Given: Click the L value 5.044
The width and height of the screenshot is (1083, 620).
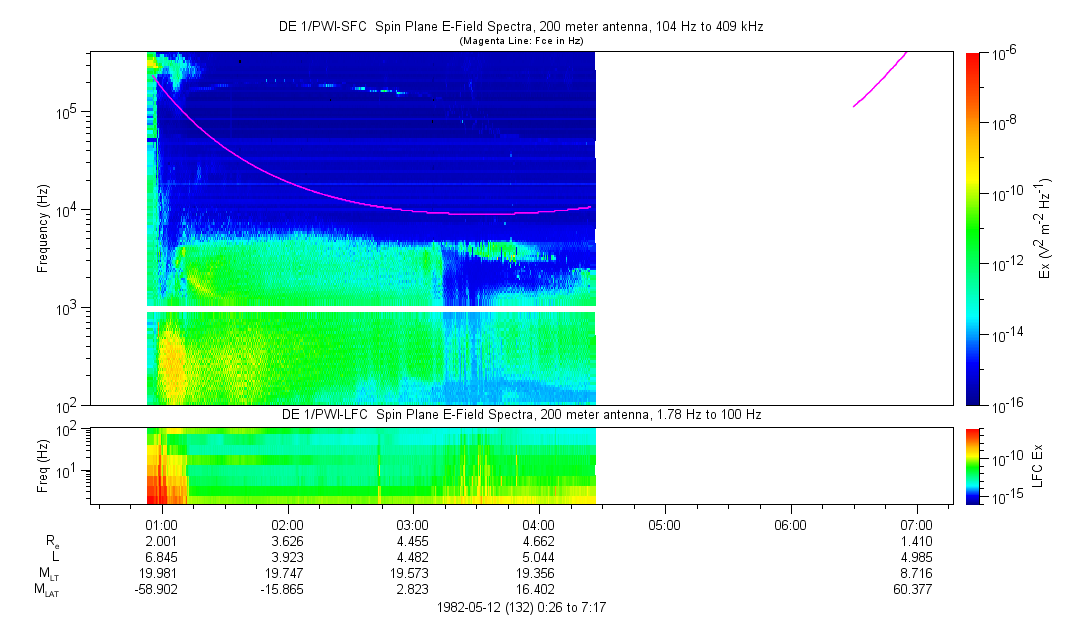Looking at the screenshot, I should click(x=539, y=557).
